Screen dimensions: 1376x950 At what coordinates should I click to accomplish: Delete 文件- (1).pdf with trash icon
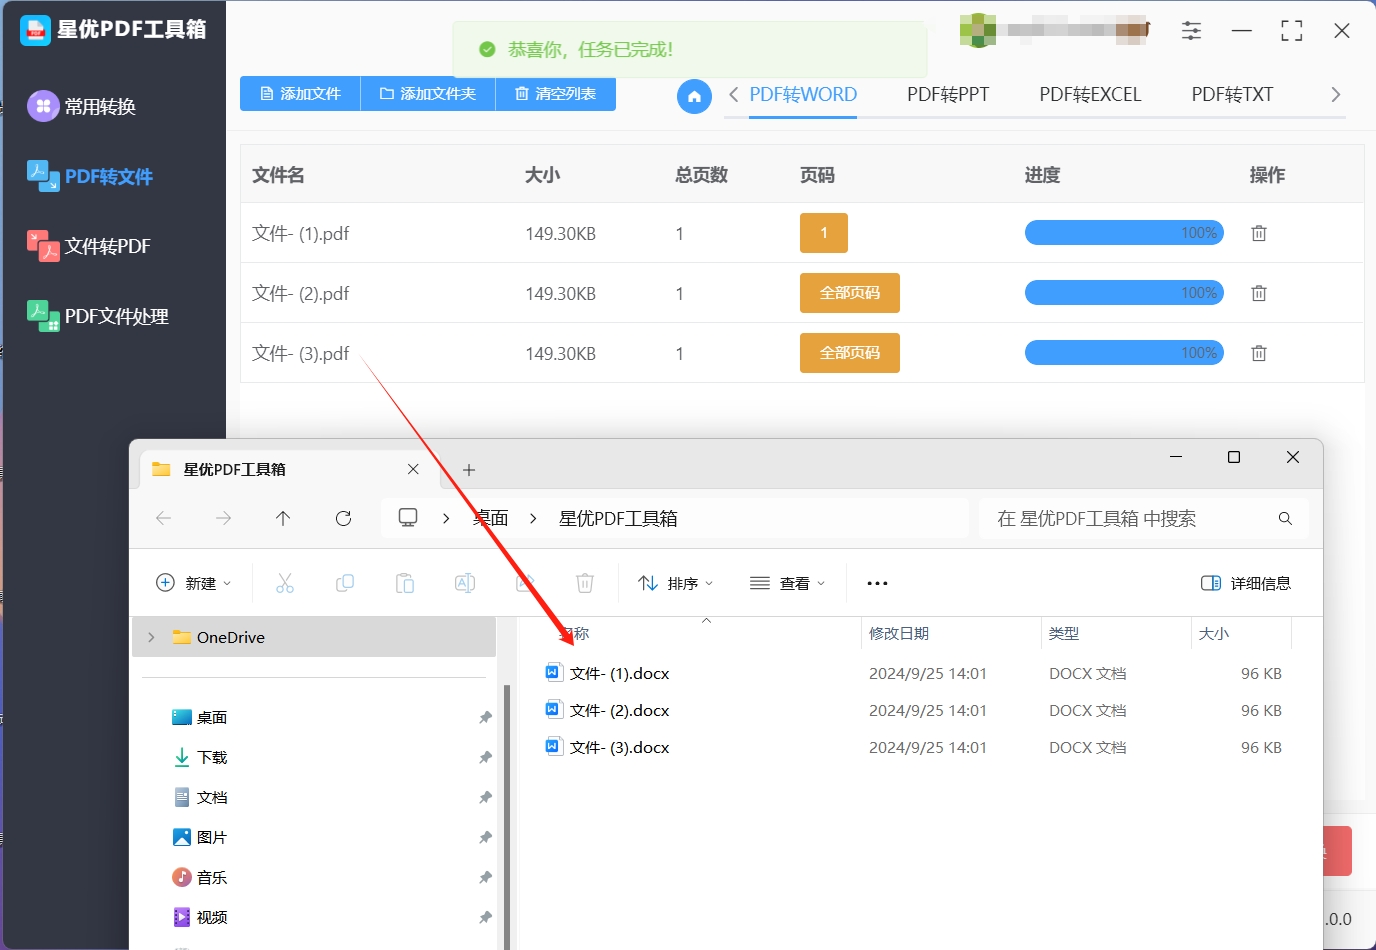coord(1259,233)
